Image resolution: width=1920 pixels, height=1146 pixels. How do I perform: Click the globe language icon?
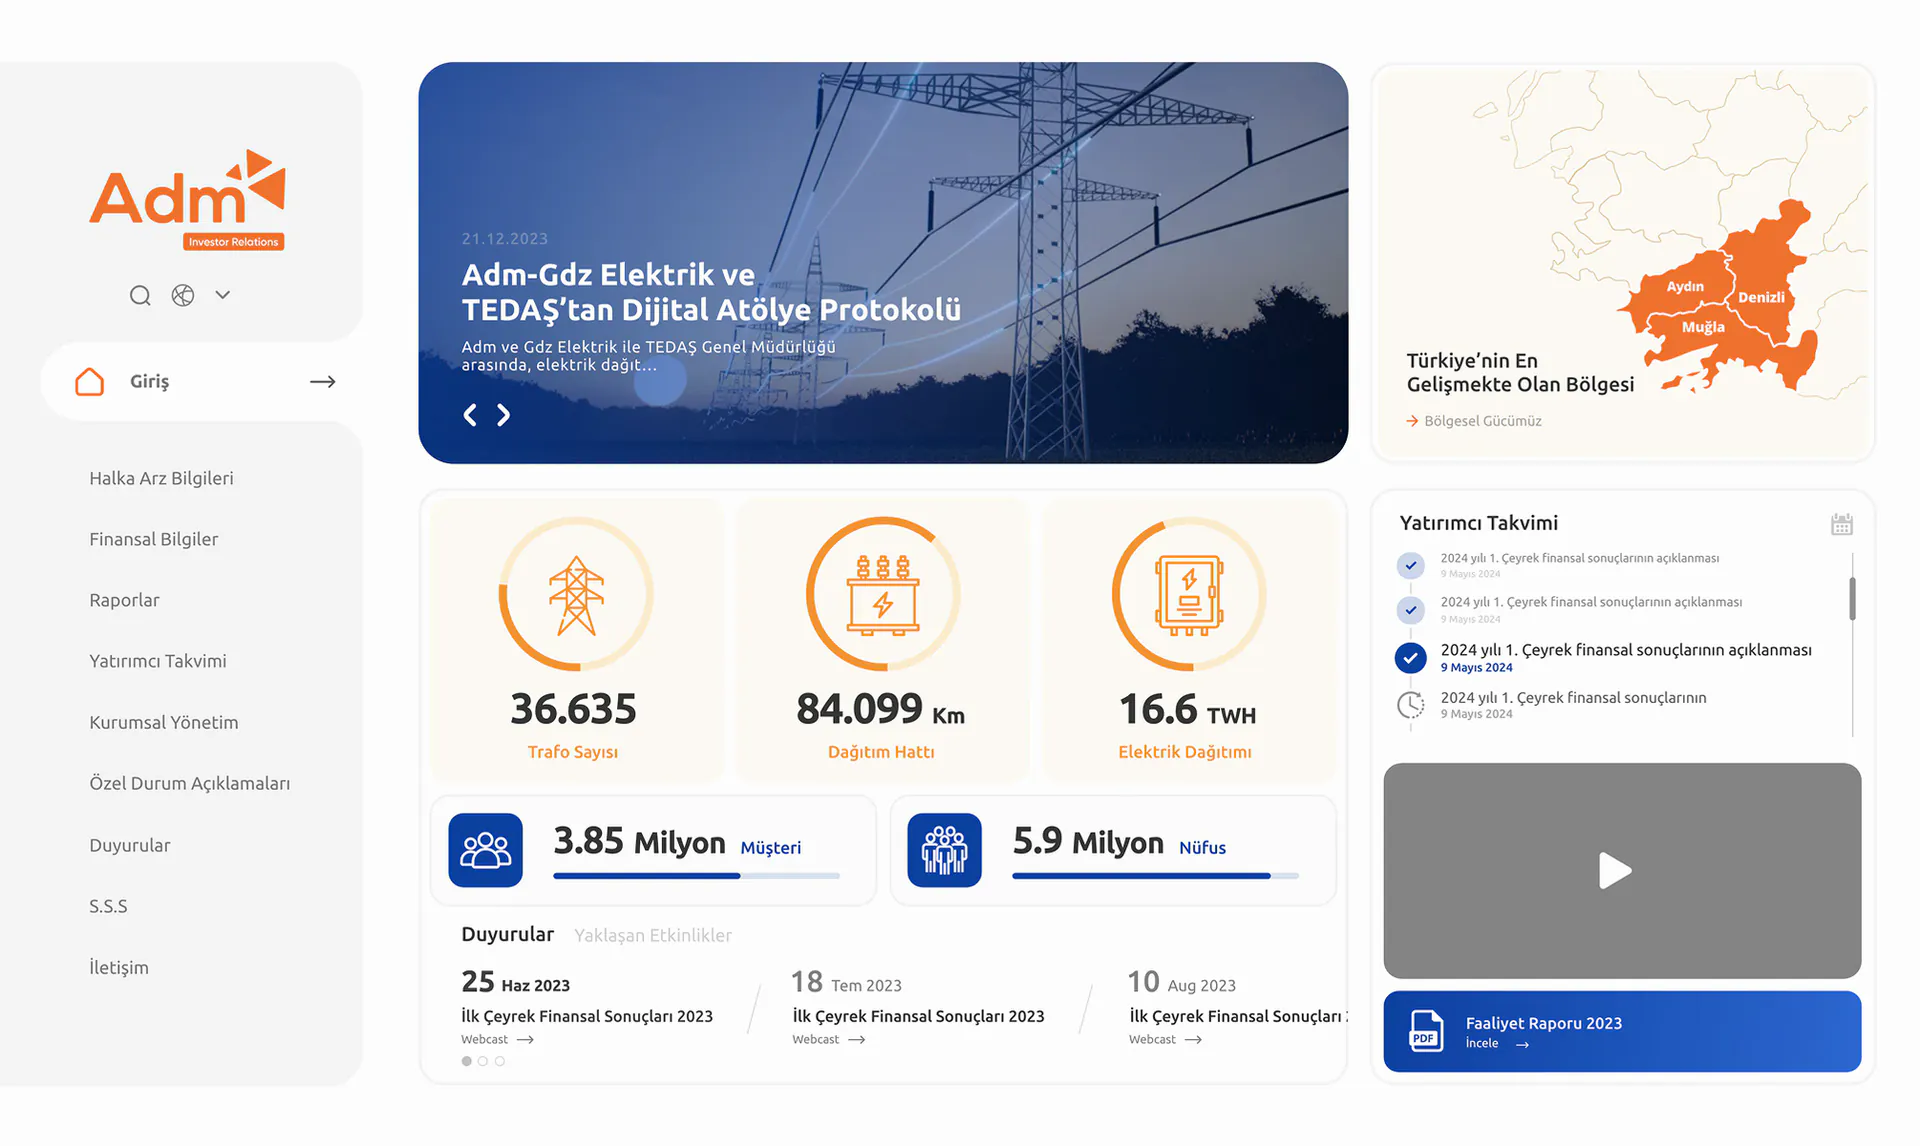[183, 295]
